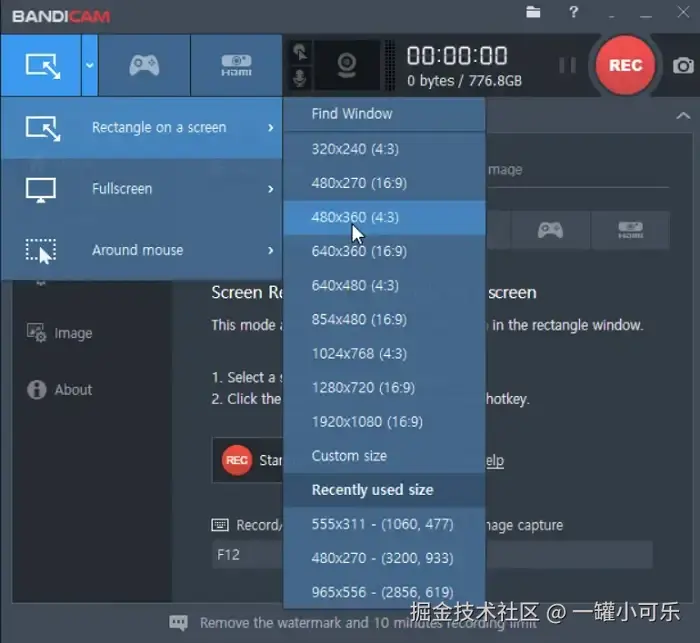Open help with the question mark icon
700x643 pixels.
tap(574, 12)
